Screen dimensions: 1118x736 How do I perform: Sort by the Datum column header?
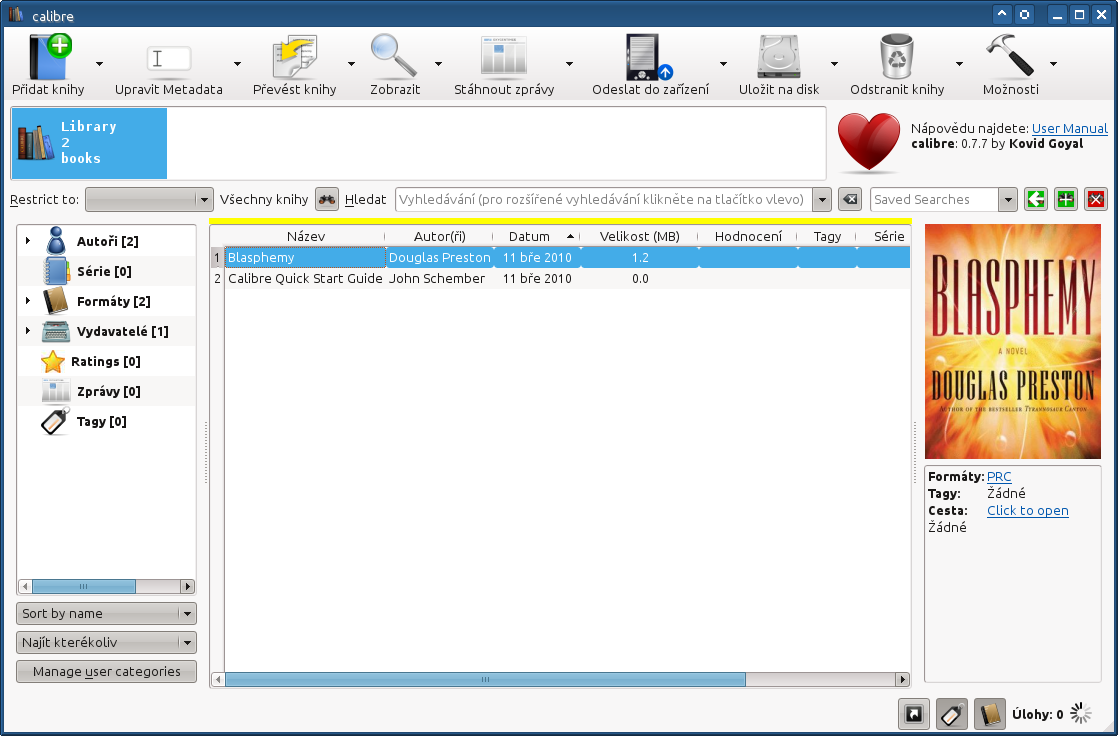(537, 236)
